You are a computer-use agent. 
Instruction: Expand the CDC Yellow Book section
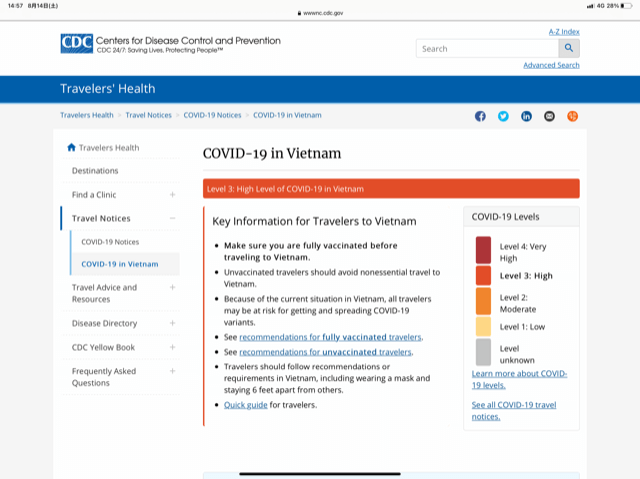(172, 347)
